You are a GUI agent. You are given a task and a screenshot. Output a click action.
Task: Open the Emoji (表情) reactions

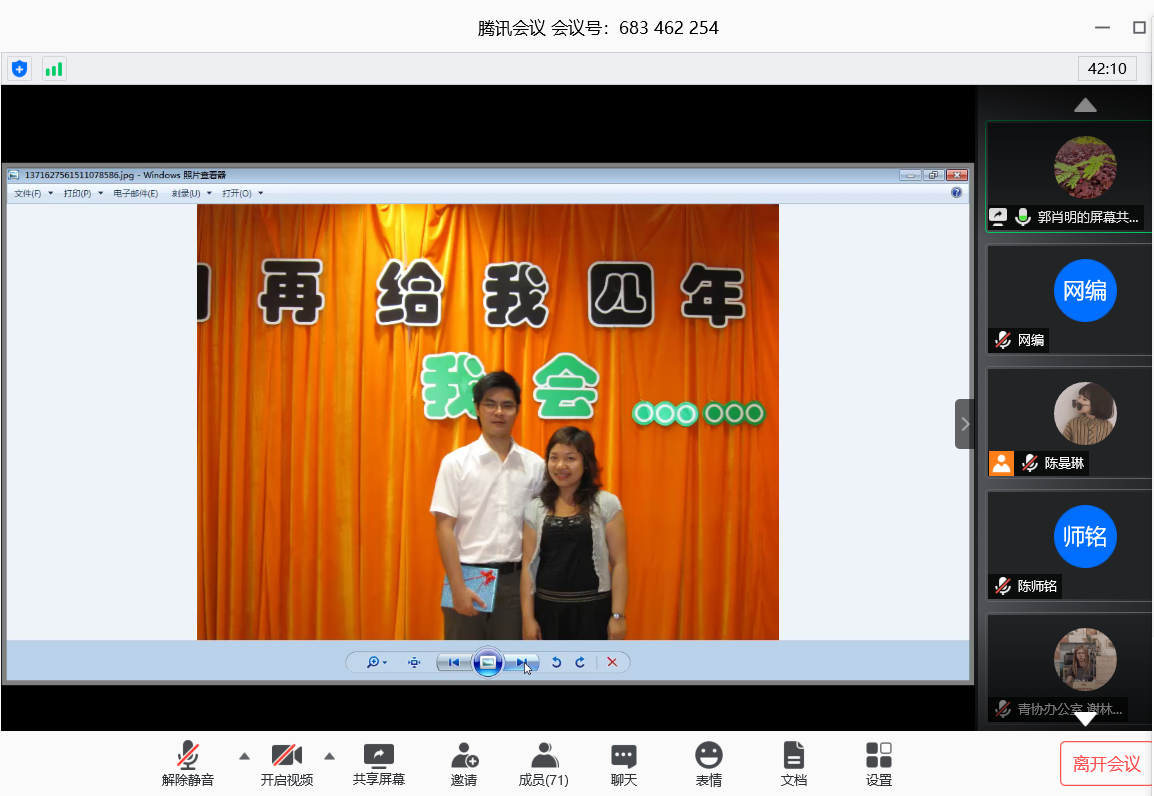tap(709, 764)
